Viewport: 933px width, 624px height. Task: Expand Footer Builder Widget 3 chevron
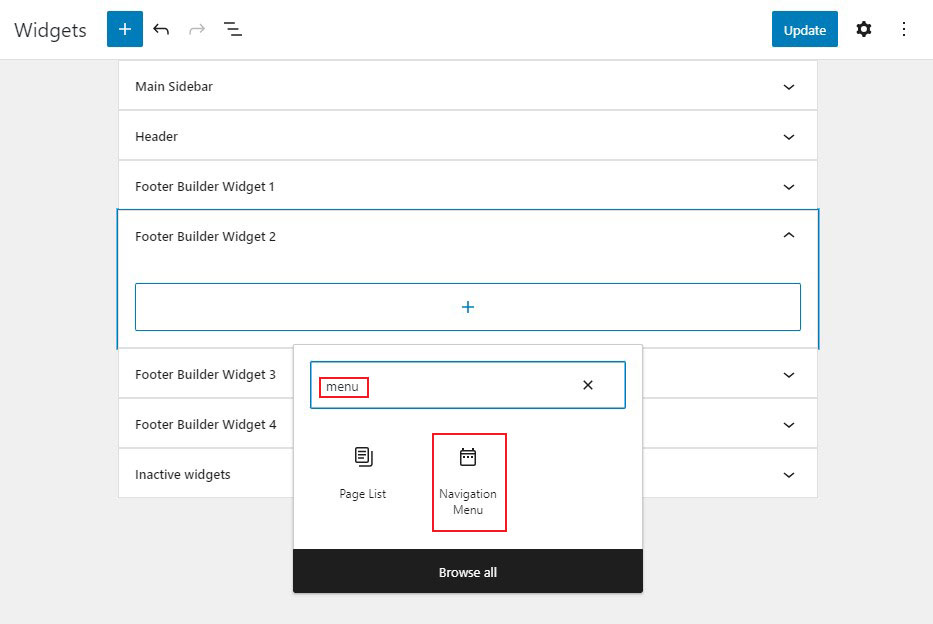click(789, 375)
